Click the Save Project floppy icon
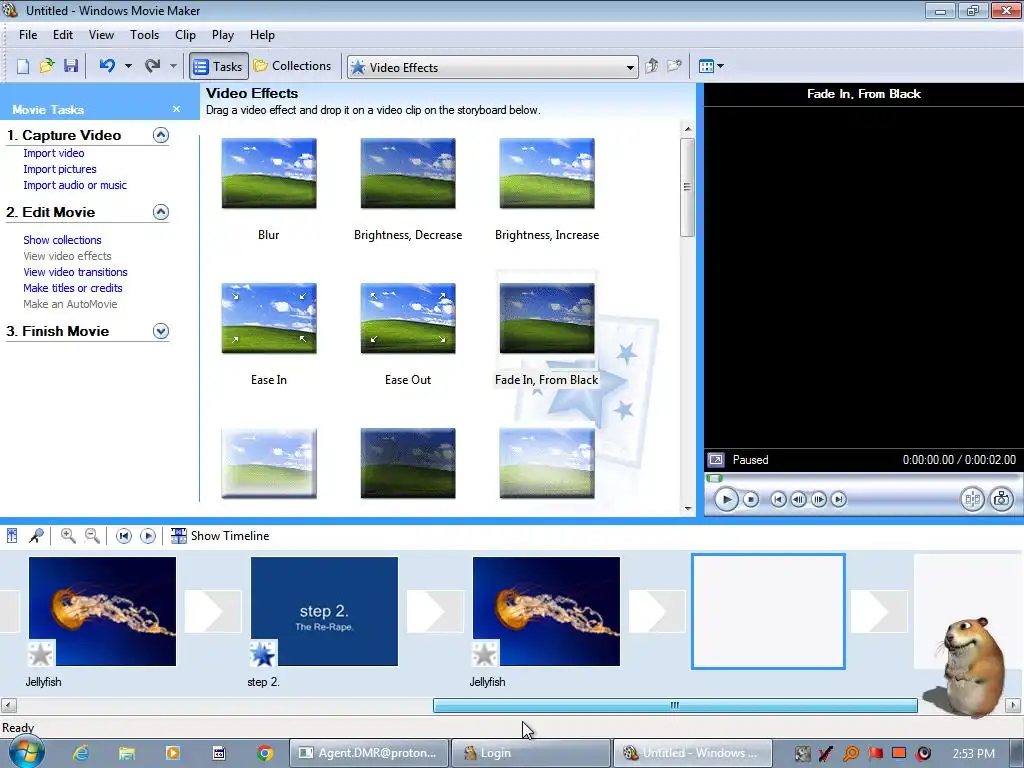The image size is (1024, 768). click(71, 66)
